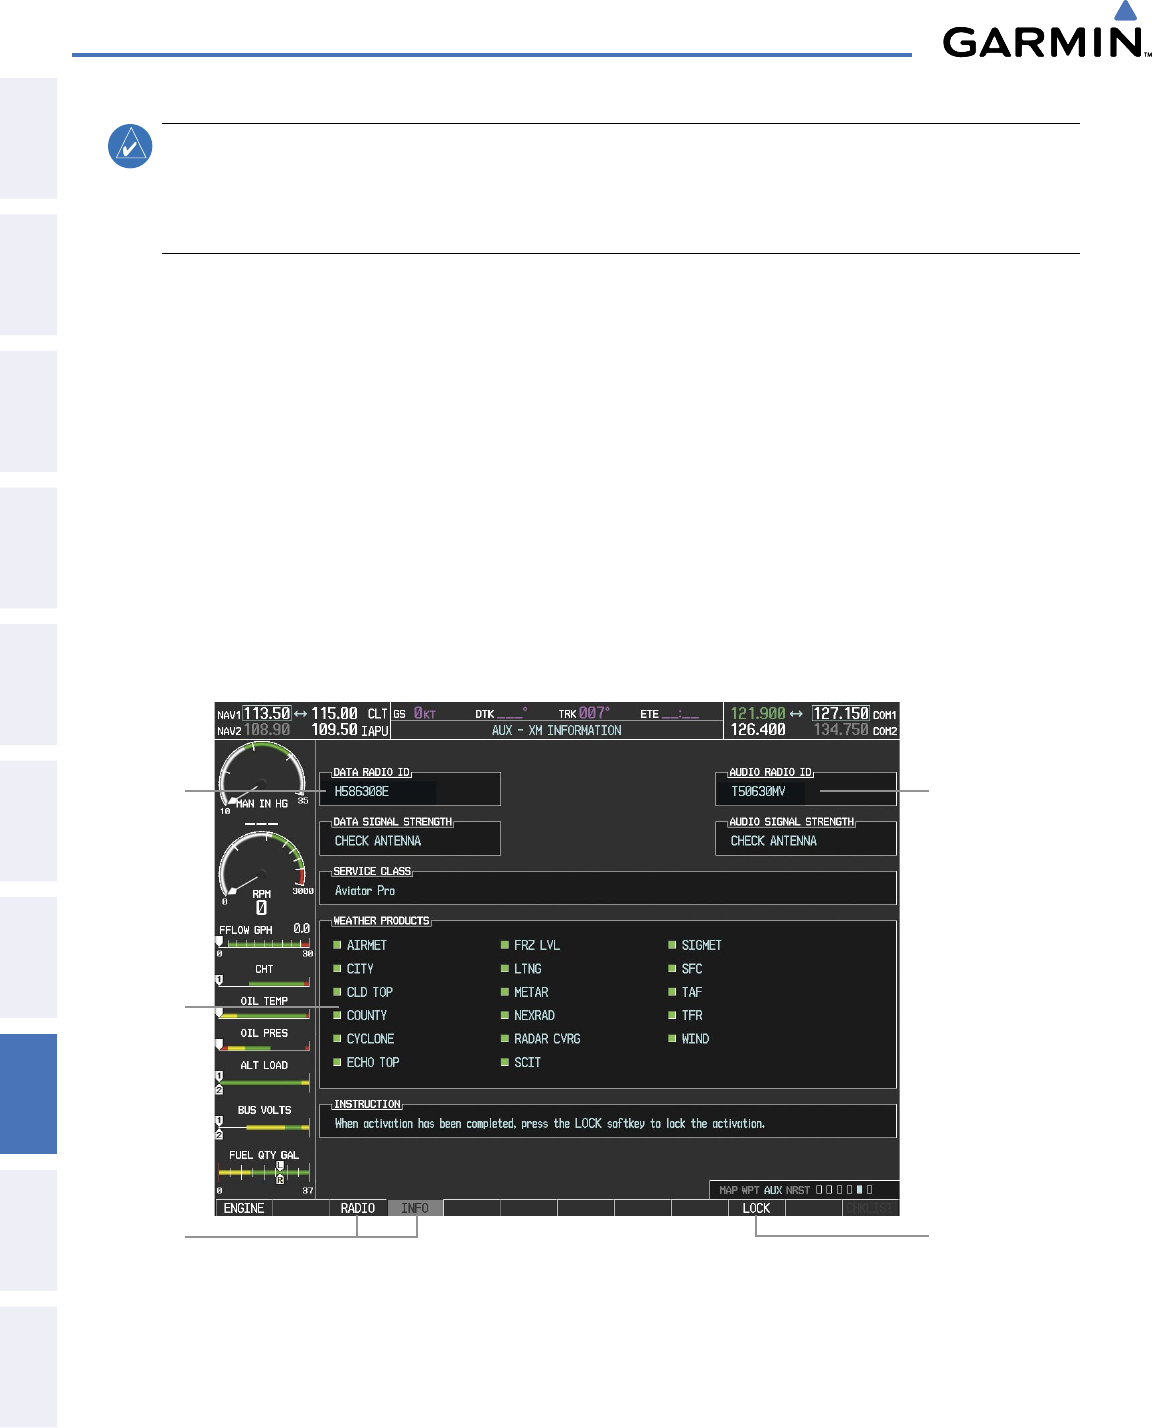This screenshot has width=1152, height=1428.
Task: Click the CYCLONE green status square
Action: (338, 1039)
